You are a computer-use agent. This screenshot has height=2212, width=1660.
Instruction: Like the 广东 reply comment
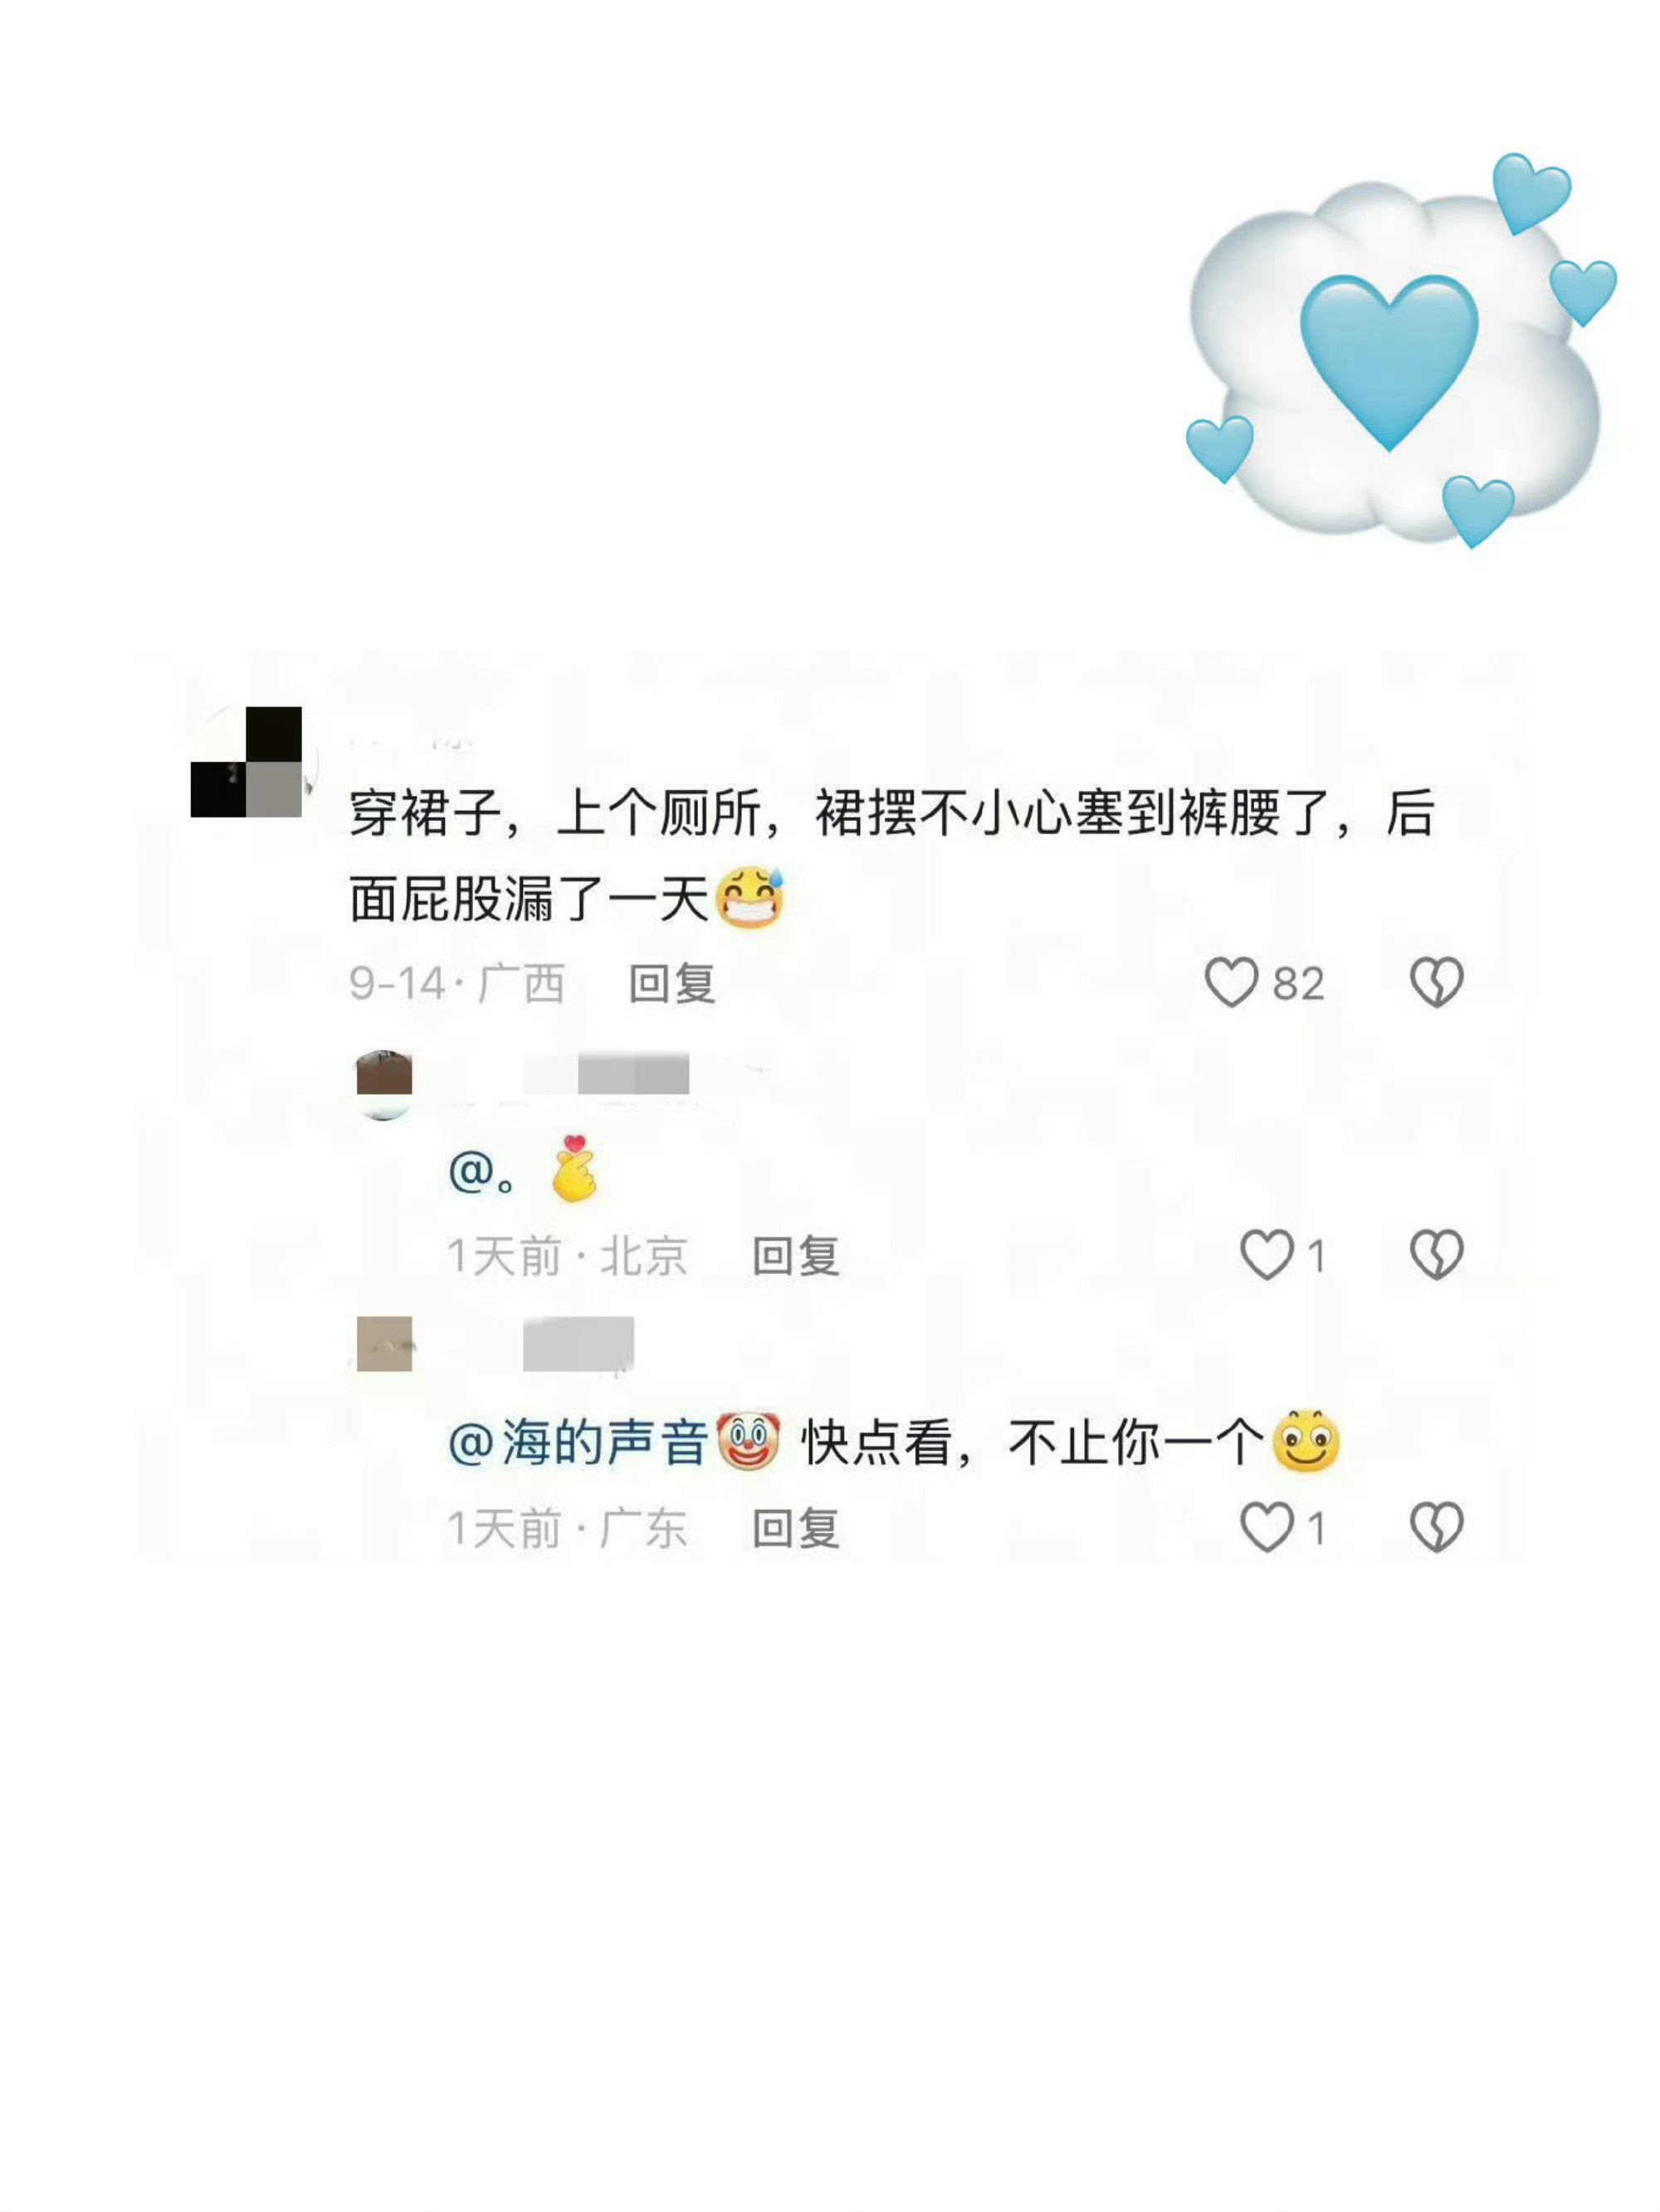[x=1266, y=1527]
